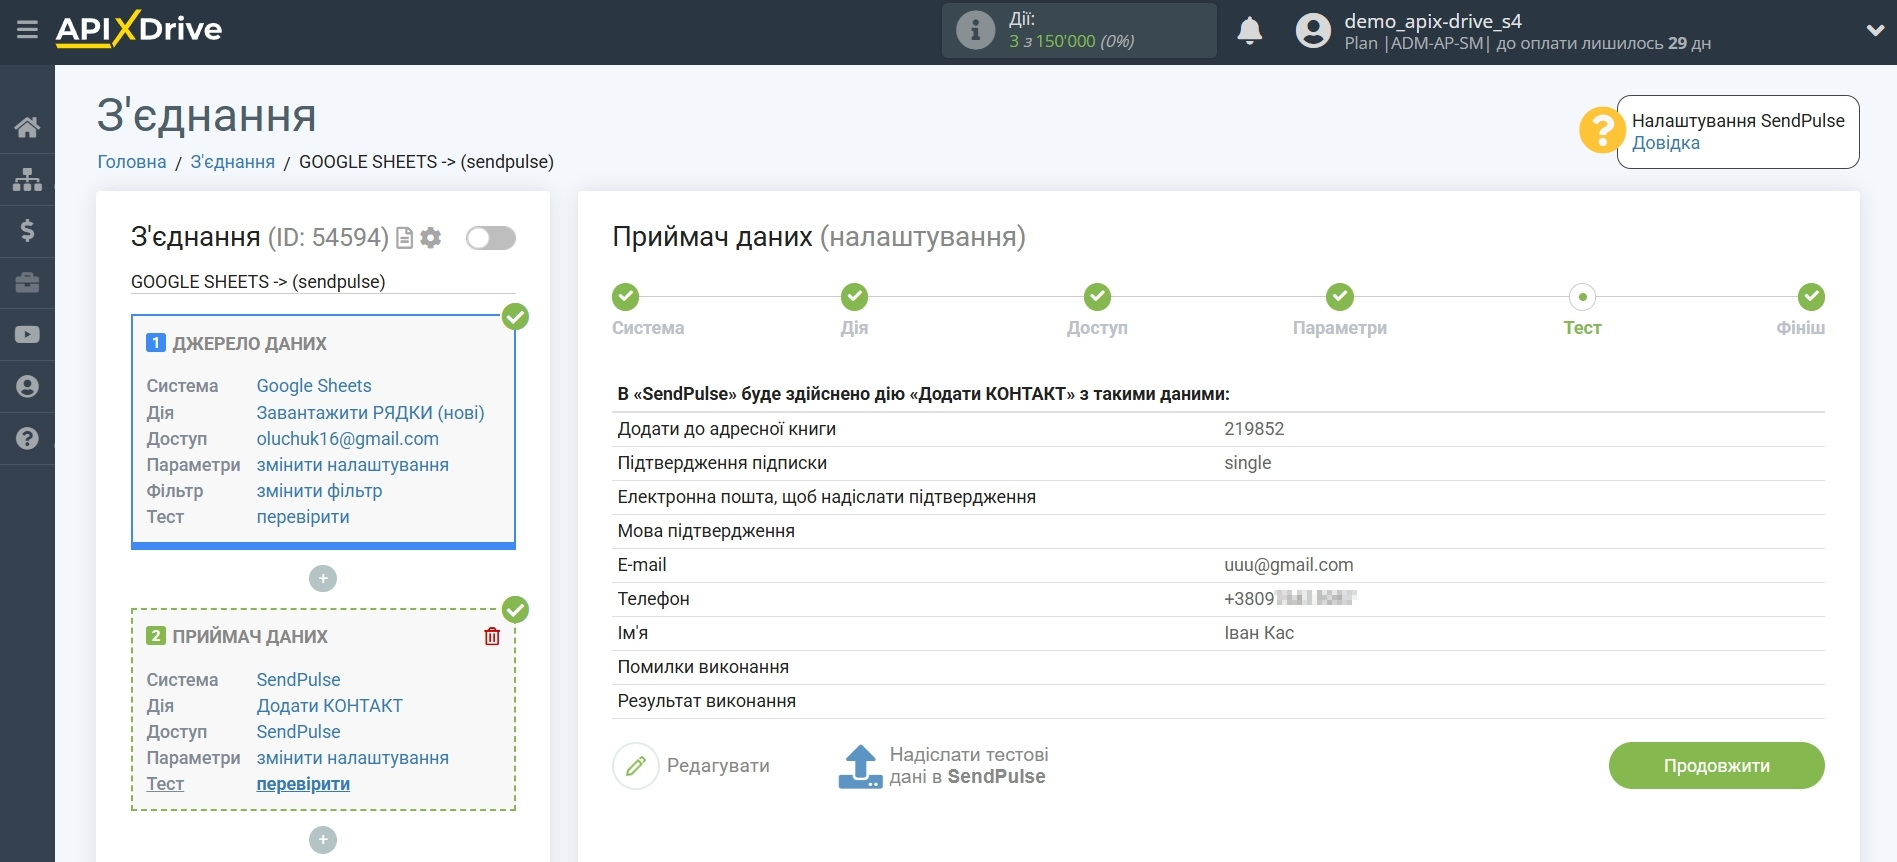This screenshot has width=1897, height=862.
Task: Go to Доступ wizard step
Action: 1097,297
